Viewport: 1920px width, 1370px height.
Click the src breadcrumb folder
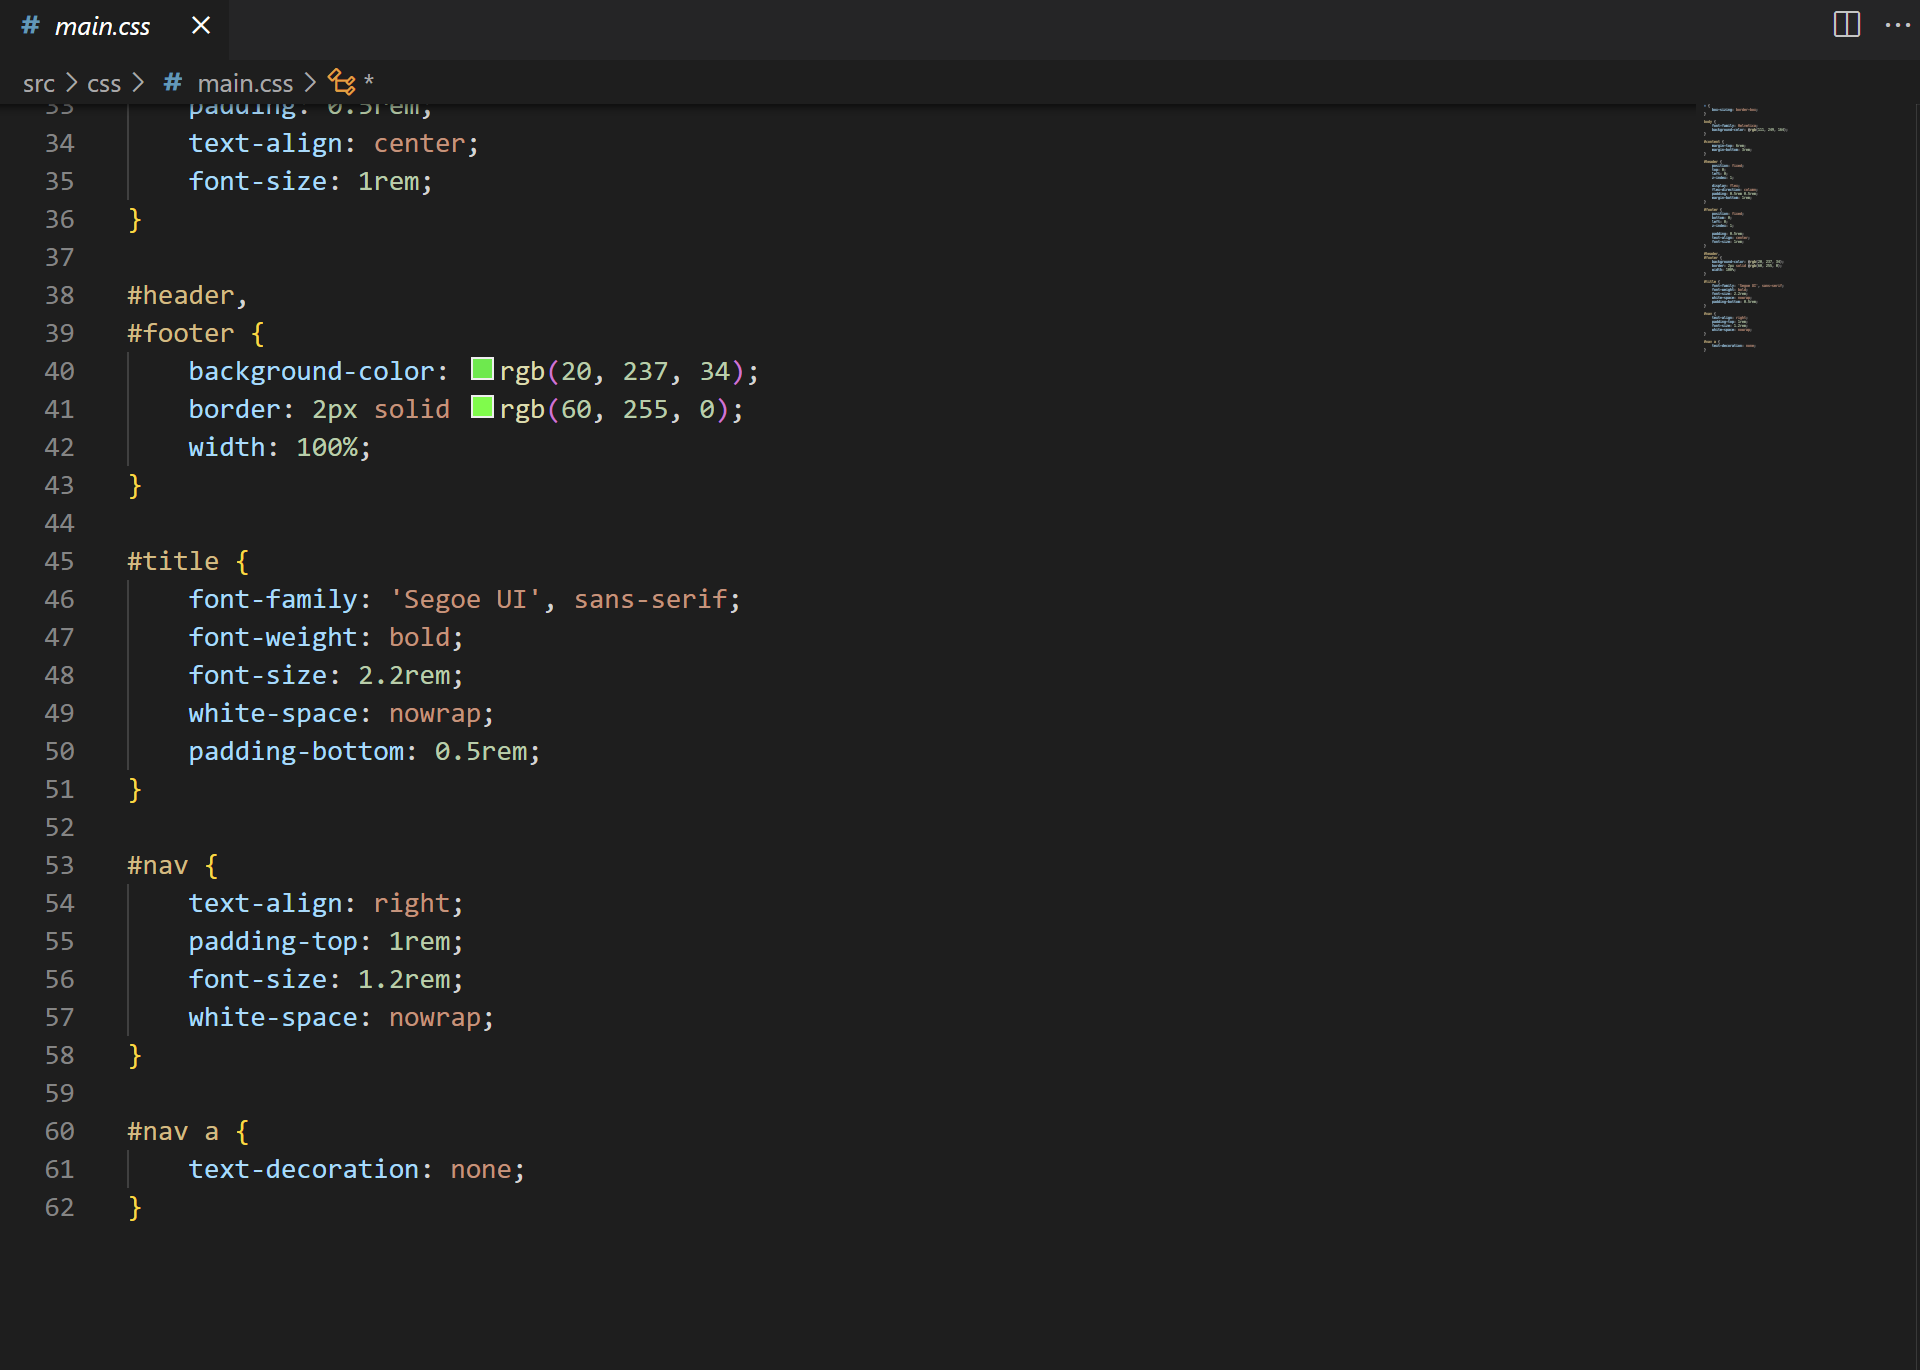(x=39, y=83)
